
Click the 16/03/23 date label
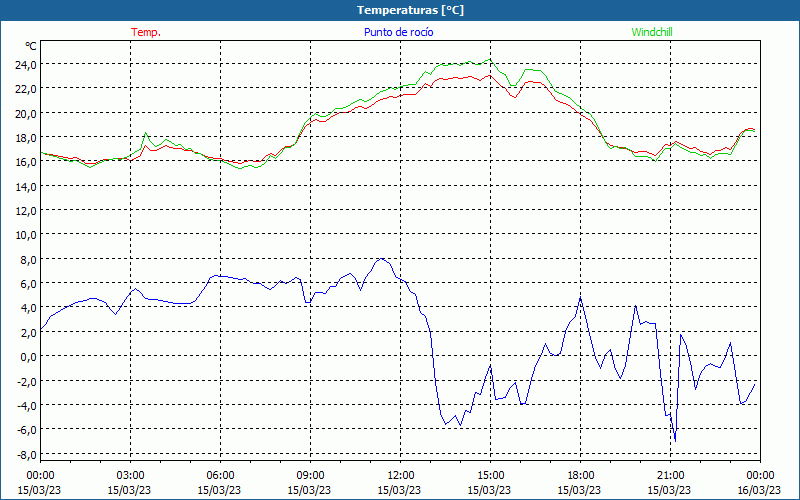pyautogui.click(x=760, y=490)
